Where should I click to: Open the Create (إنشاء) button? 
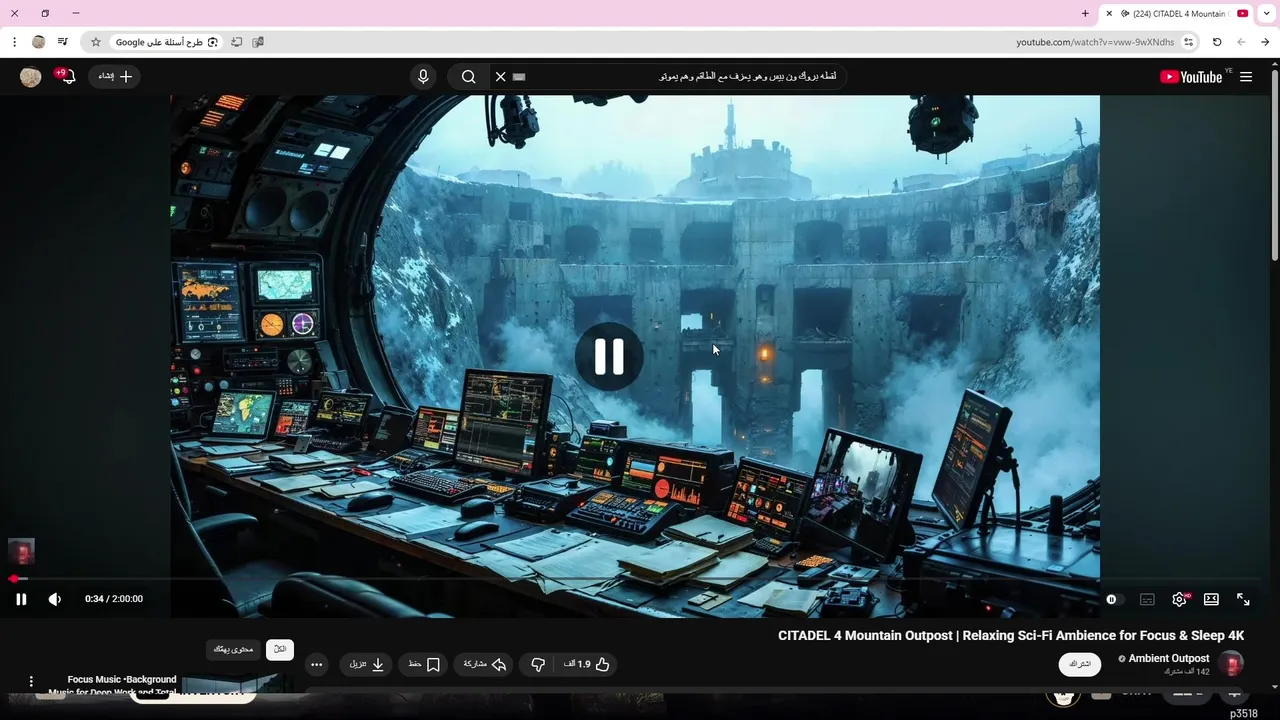116,77
